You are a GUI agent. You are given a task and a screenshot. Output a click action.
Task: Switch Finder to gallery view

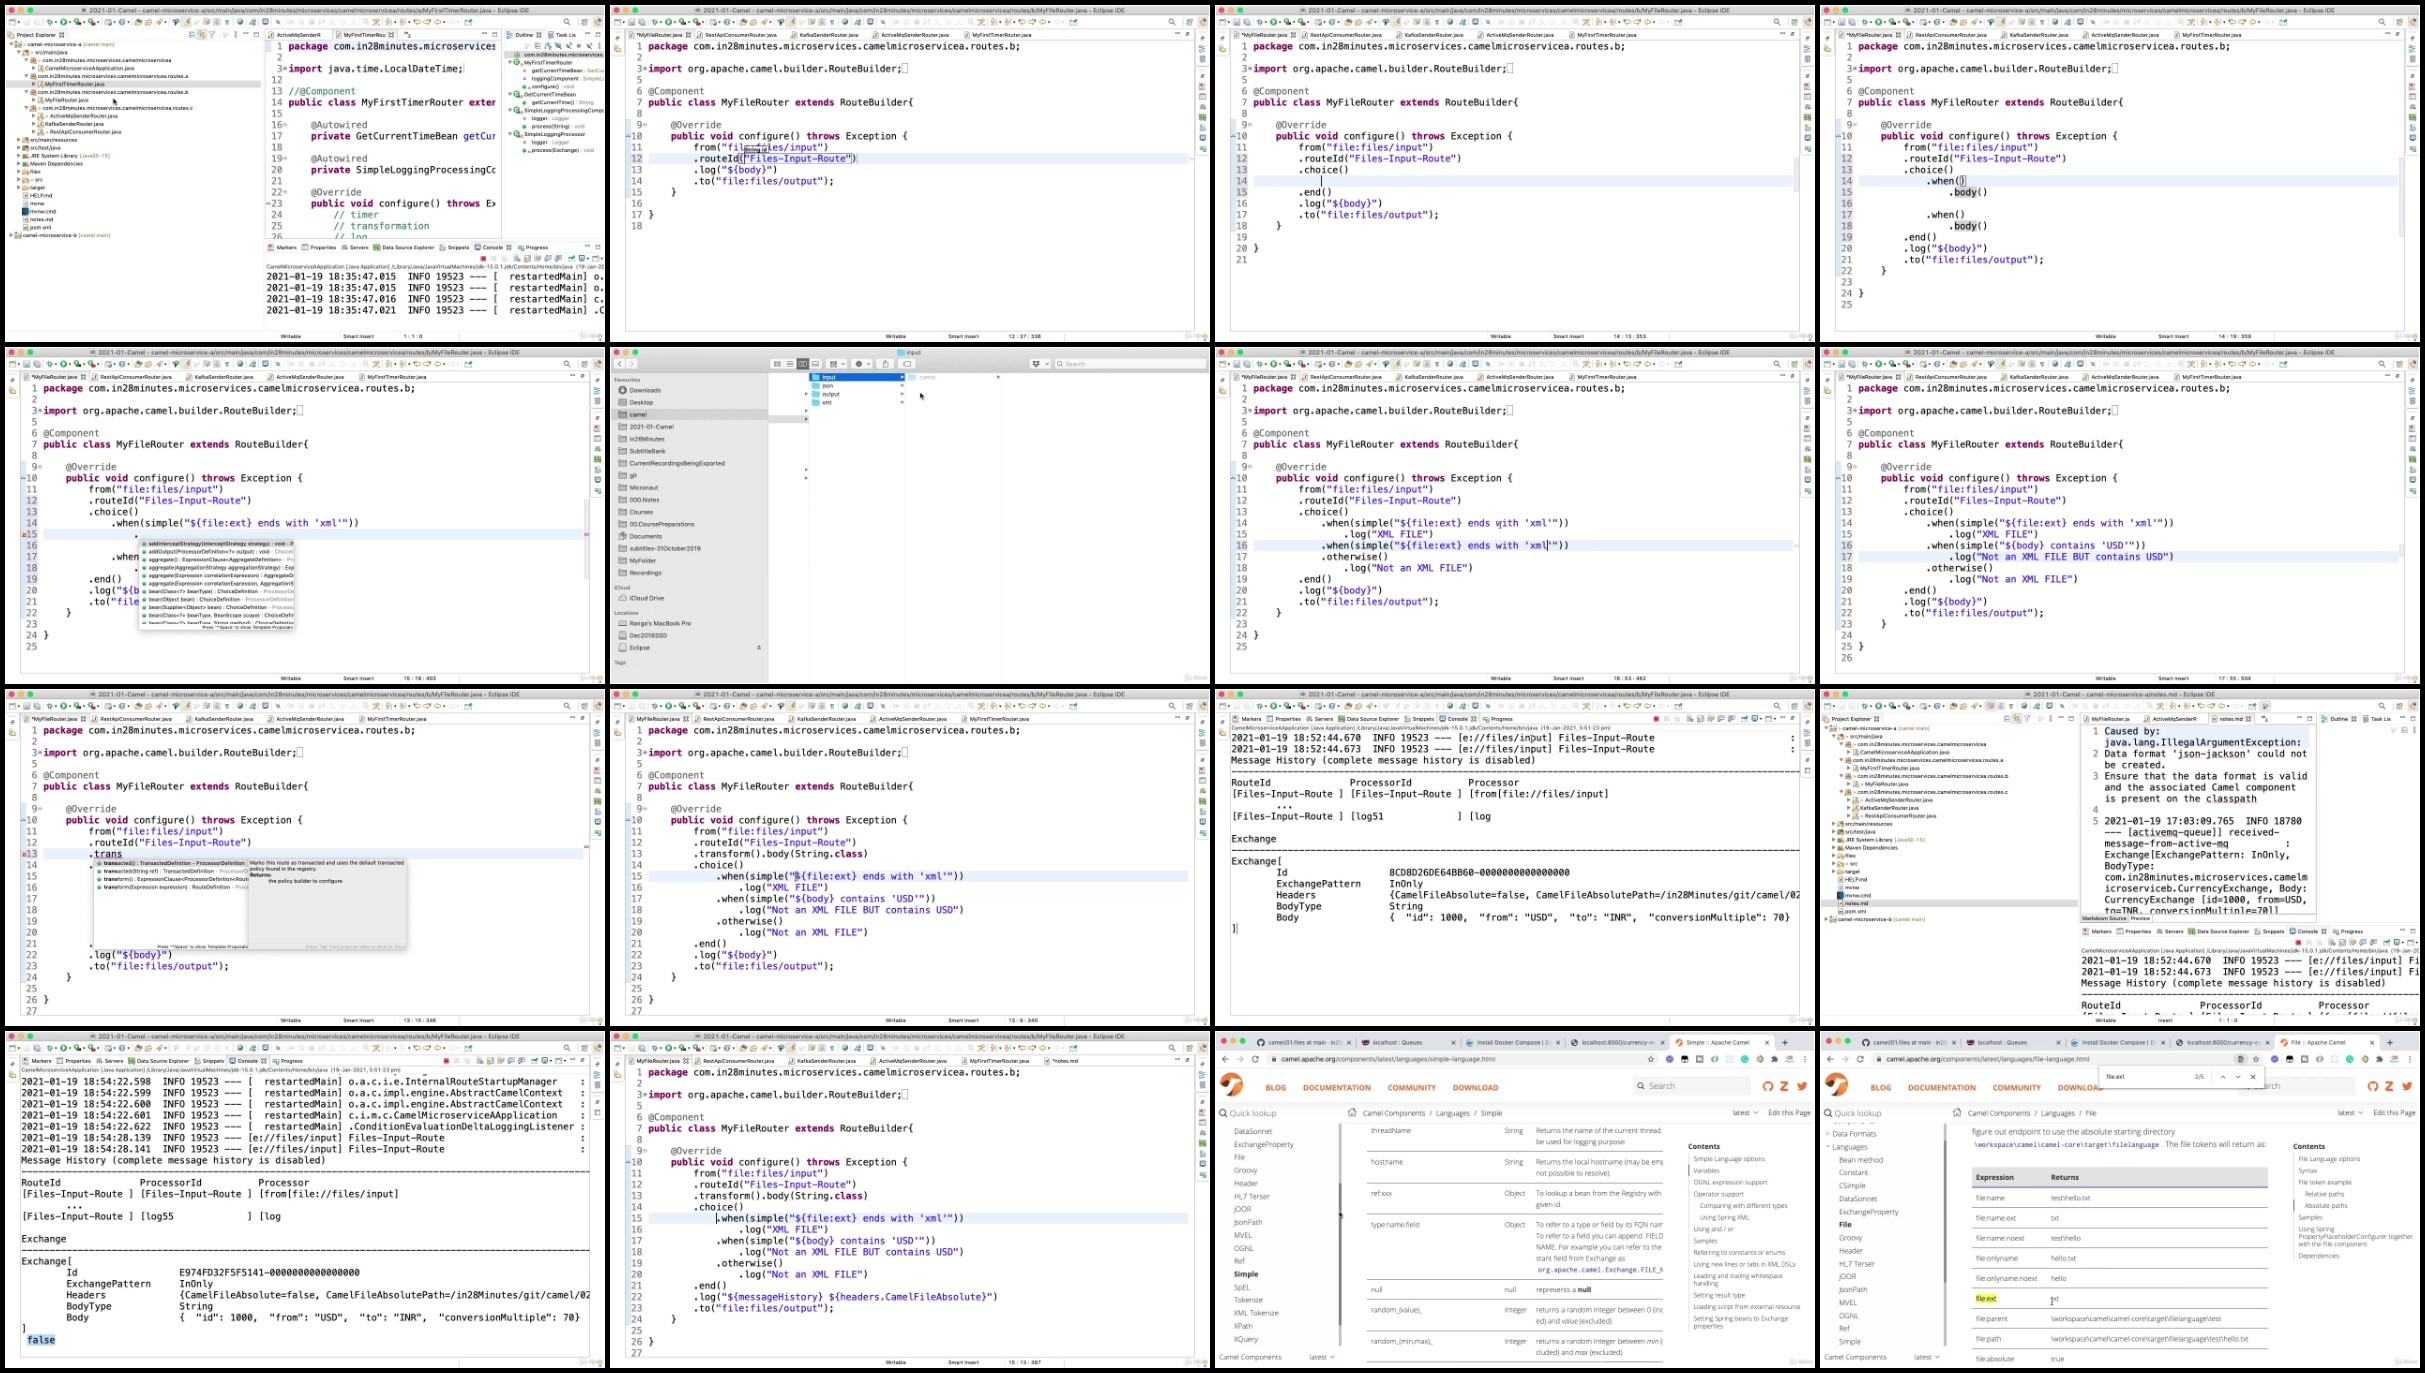tap(815, 364)
